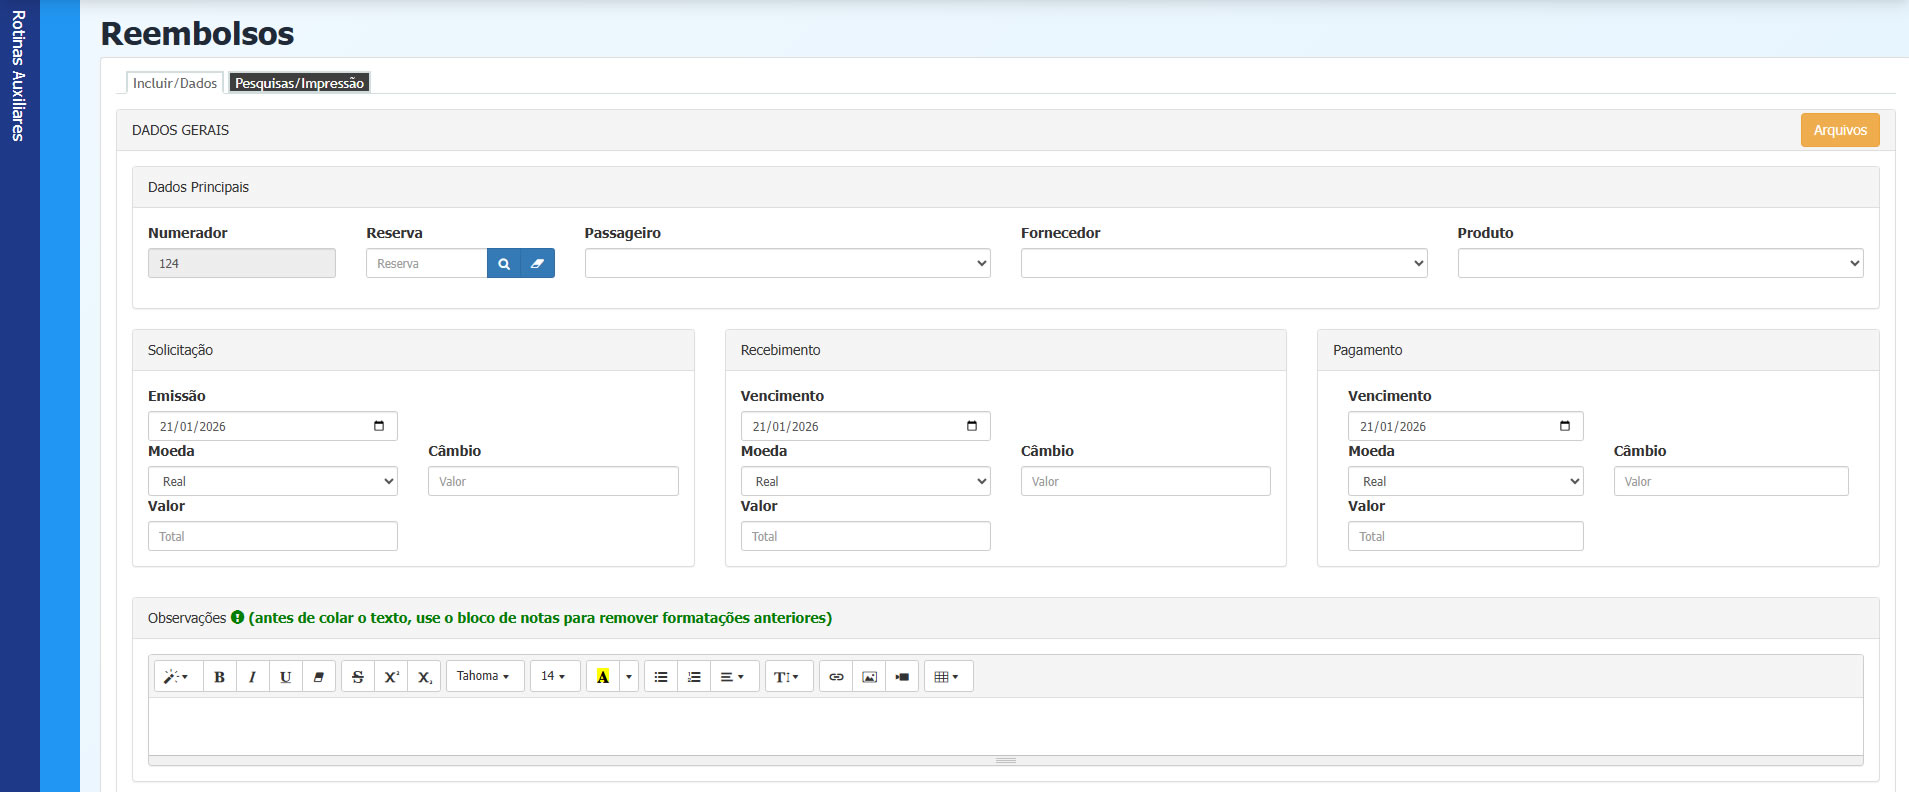Open the Pagamento Vencimento calendar picker
1909x792 pixels.
tap(1565, 426)
